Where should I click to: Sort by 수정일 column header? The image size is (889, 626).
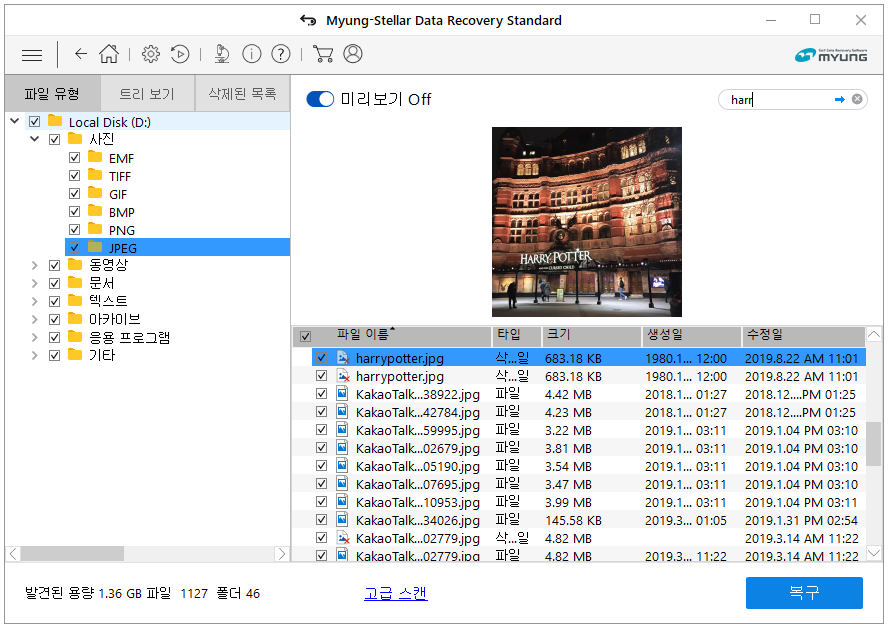point(803,336)
